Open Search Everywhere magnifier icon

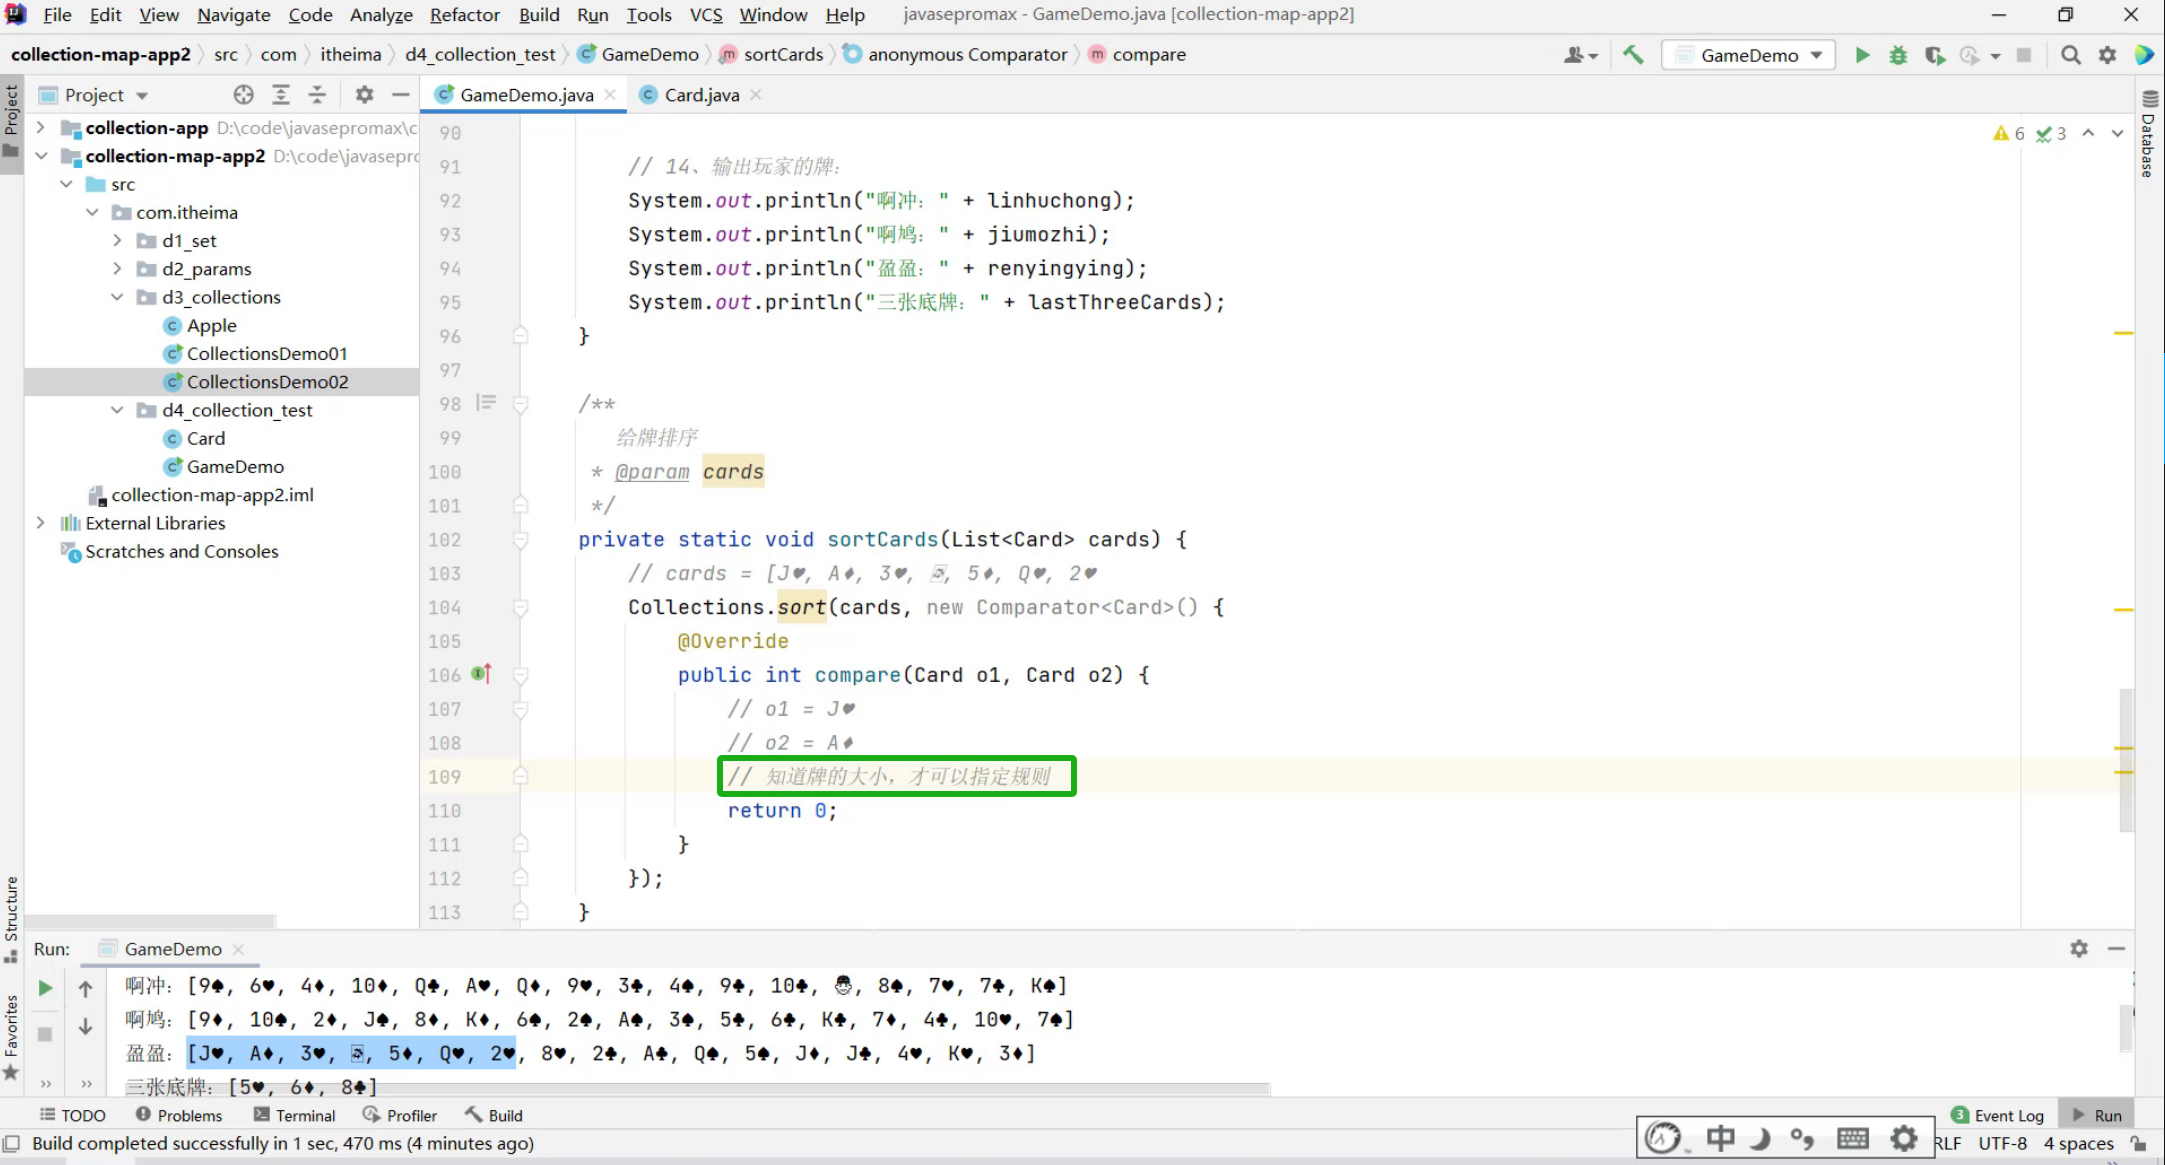(2070, 55)
